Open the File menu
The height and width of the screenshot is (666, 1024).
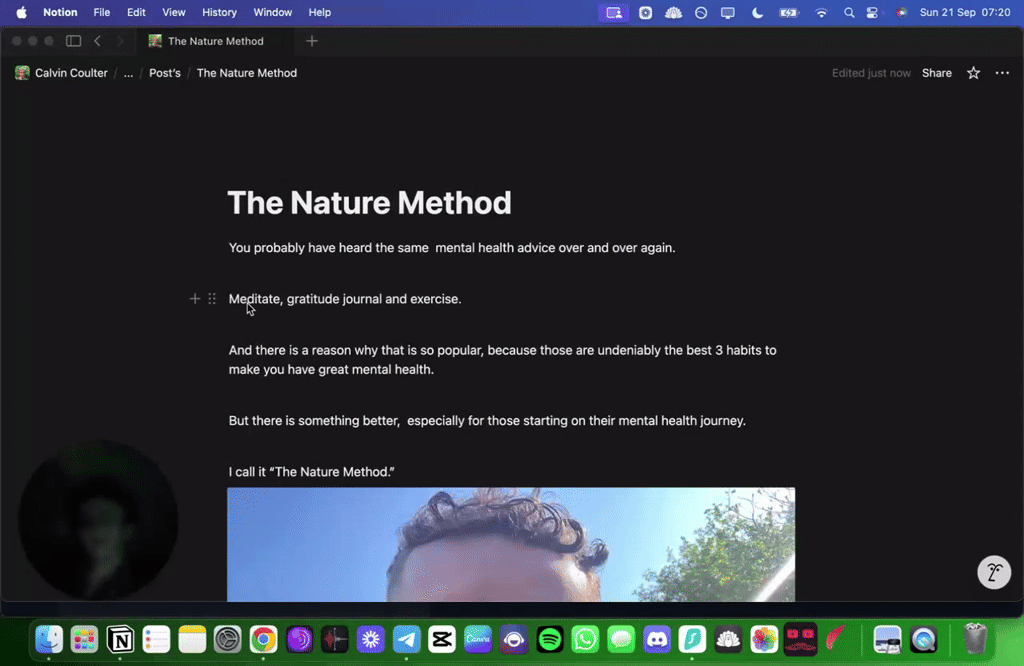coord(101,12)
